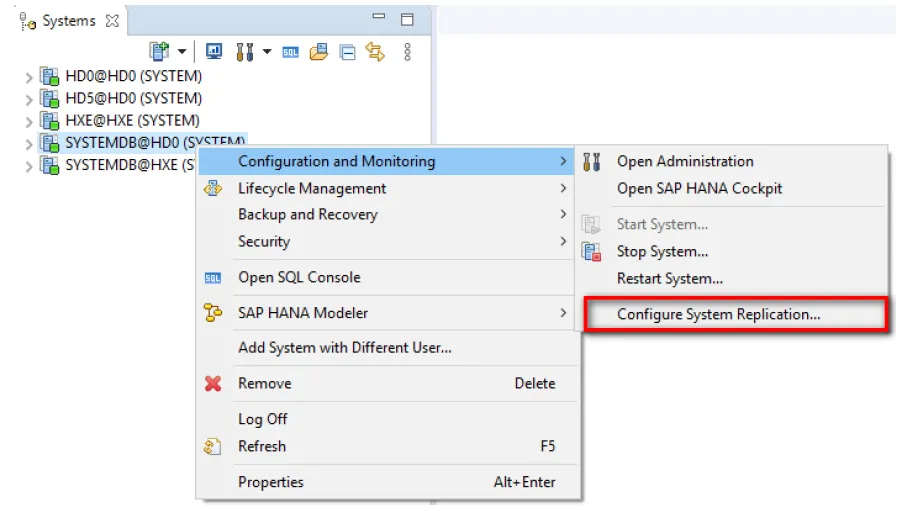920x519 pixels.
Task: Open the view menu three-dots icon
Action: pos(407,52)
